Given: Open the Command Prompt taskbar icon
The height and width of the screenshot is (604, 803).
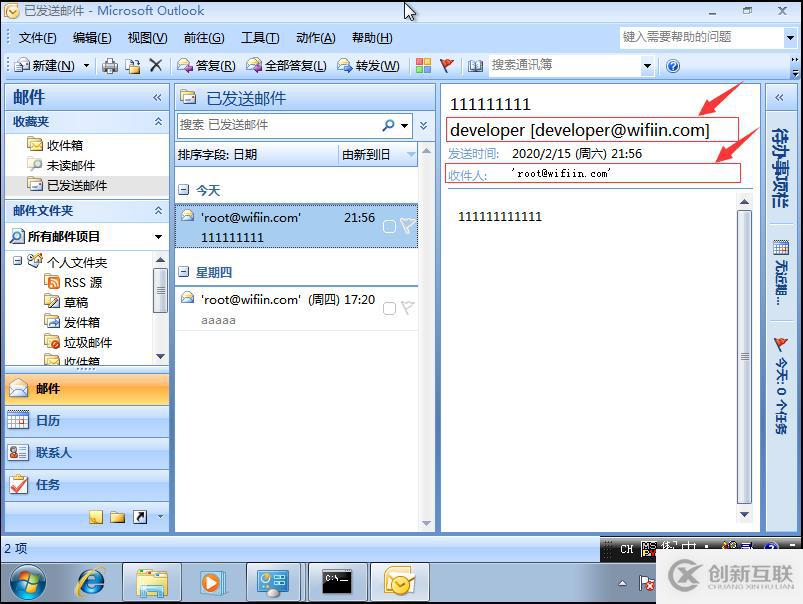Looking at the screenshot, I should (x=336, y=582).
